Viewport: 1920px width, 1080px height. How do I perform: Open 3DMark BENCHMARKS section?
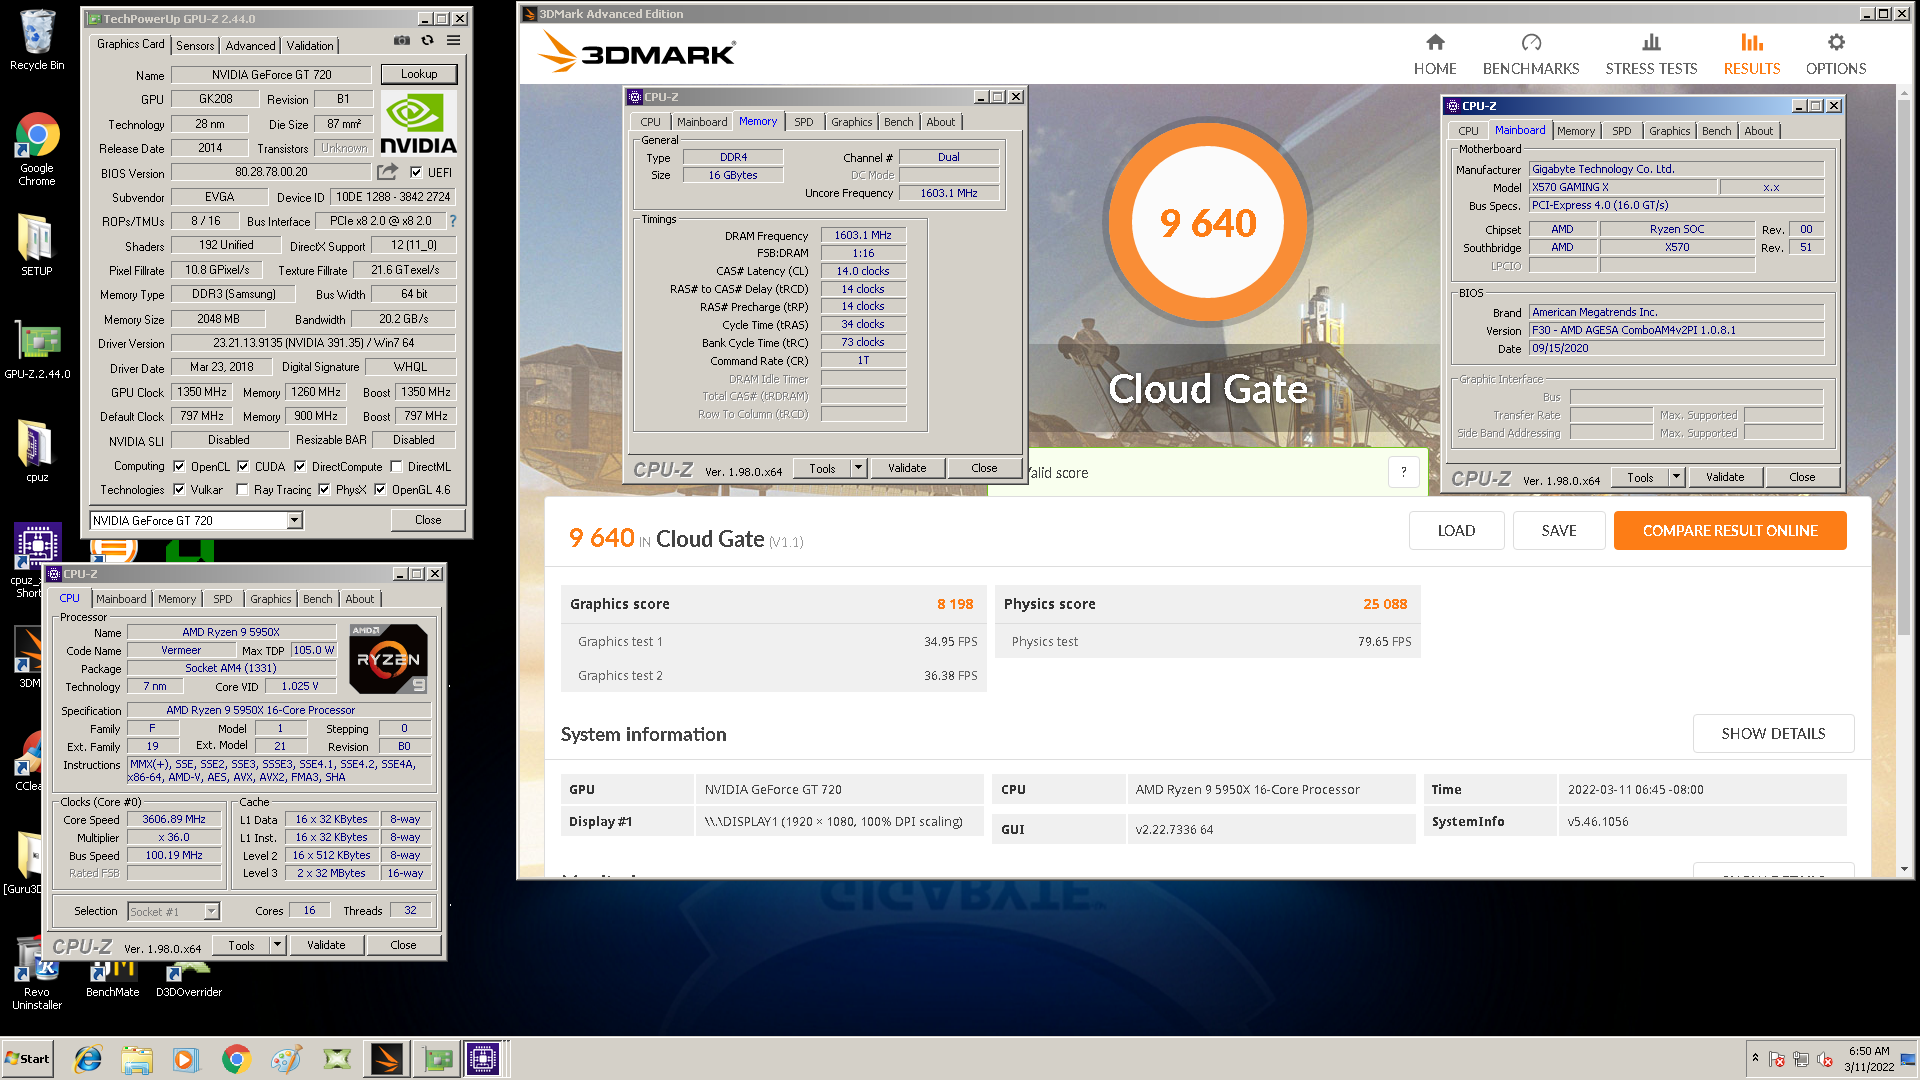pyautogui.click(x=1531, y=54)
